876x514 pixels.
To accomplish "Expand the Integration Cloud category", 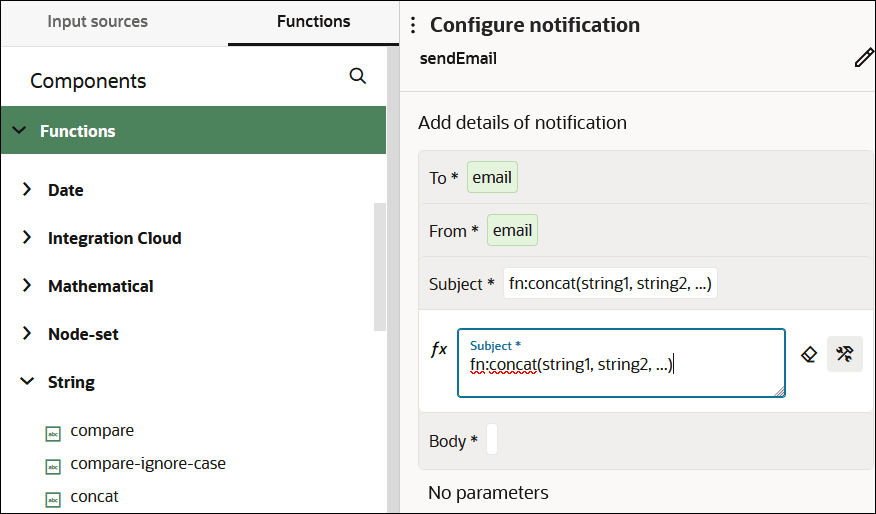I will 27,238.
